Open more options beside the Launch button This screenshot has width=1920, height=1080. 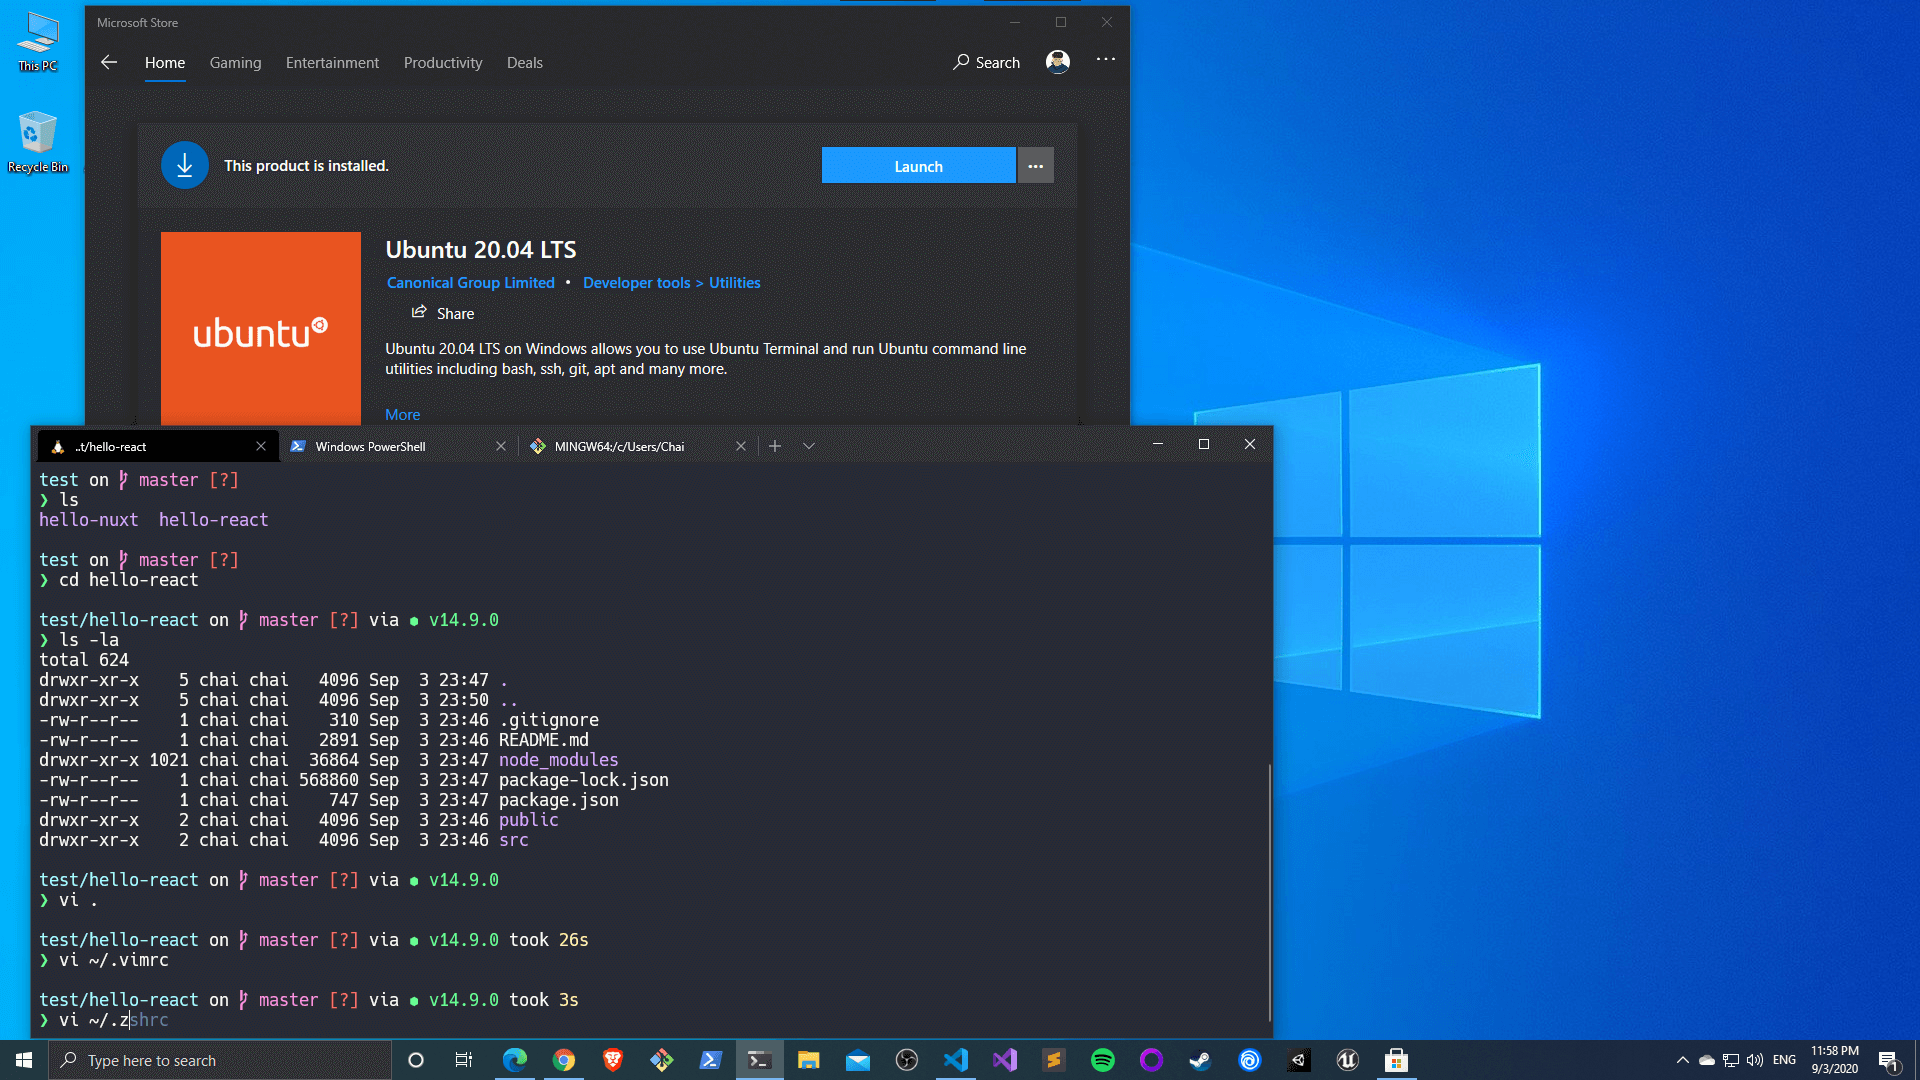pyautogui.click(x=1035, y=165)
